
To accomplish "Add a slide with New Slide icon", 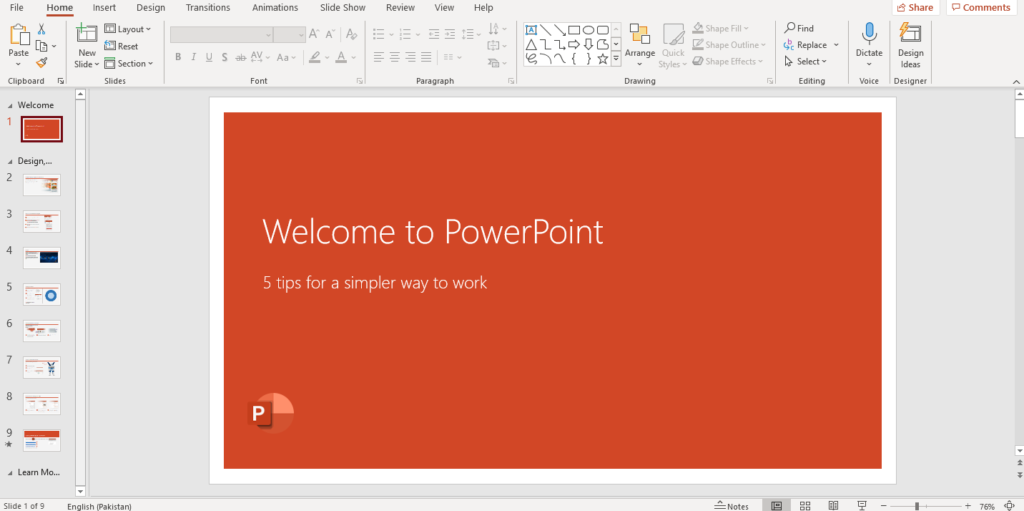I will pos(87,35).
